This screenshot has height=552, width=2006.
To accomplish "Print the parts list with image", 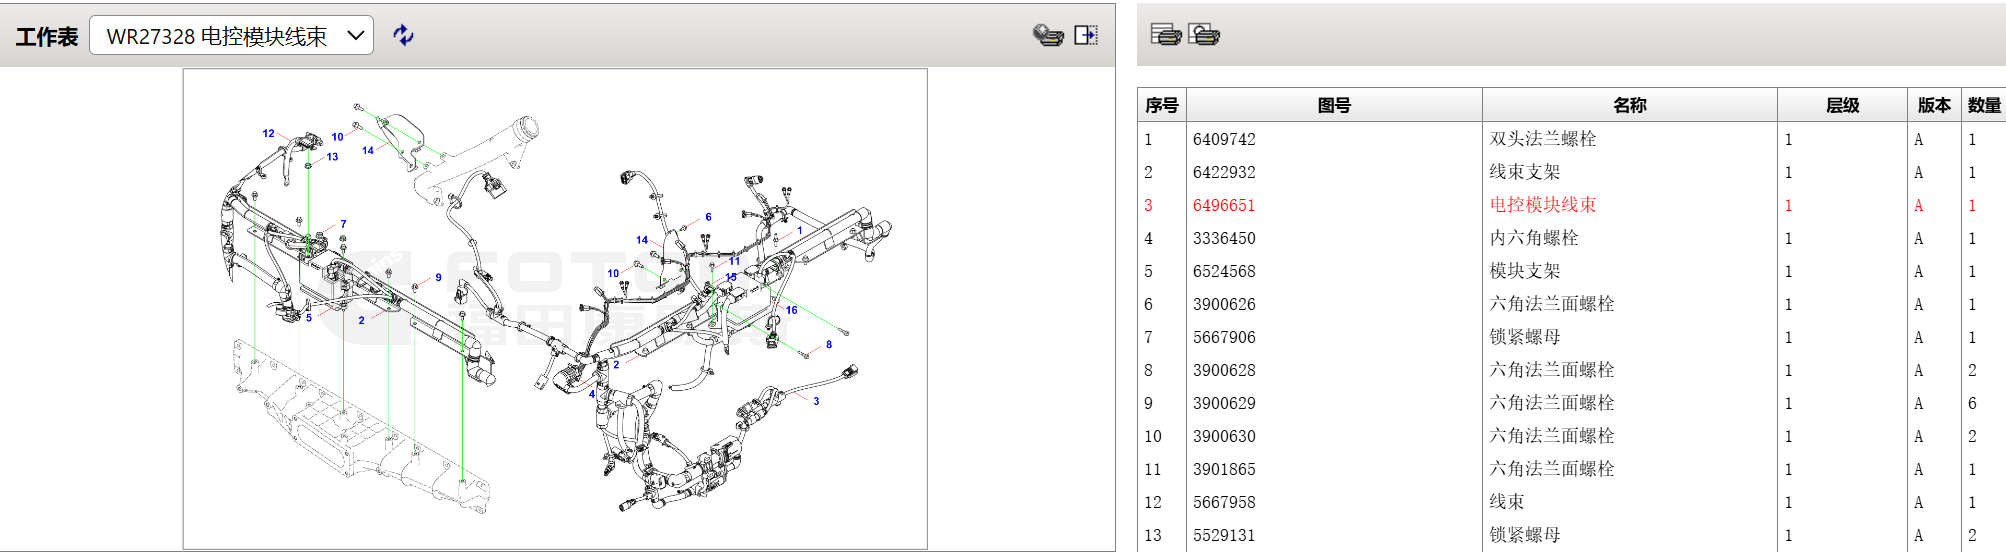I will click(x=1204, y=34).
